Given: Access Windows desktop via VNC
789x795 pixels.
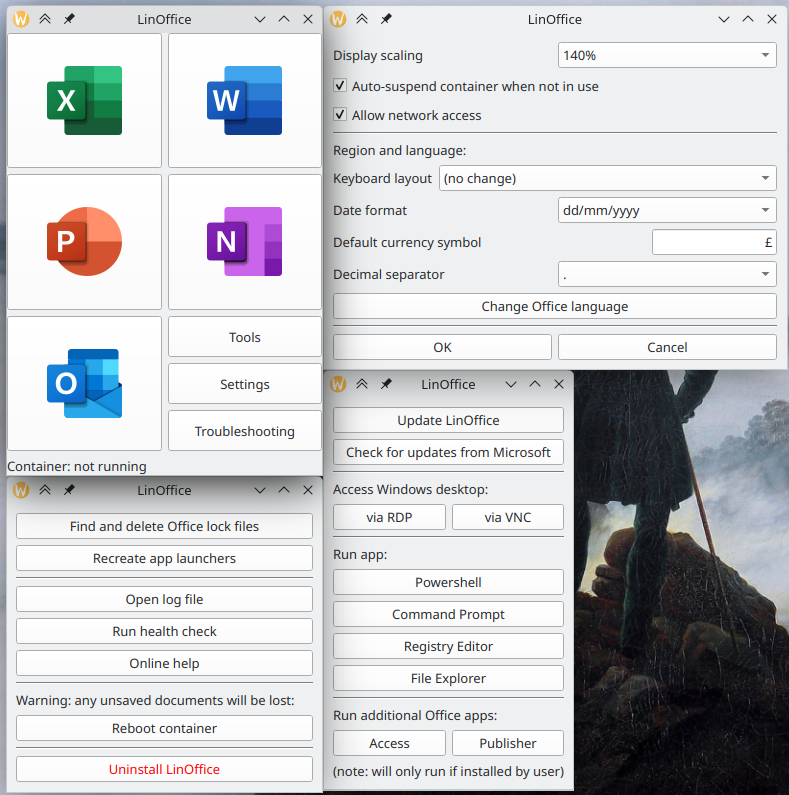Looking at the screenshot, I should [x=508, y=517].
